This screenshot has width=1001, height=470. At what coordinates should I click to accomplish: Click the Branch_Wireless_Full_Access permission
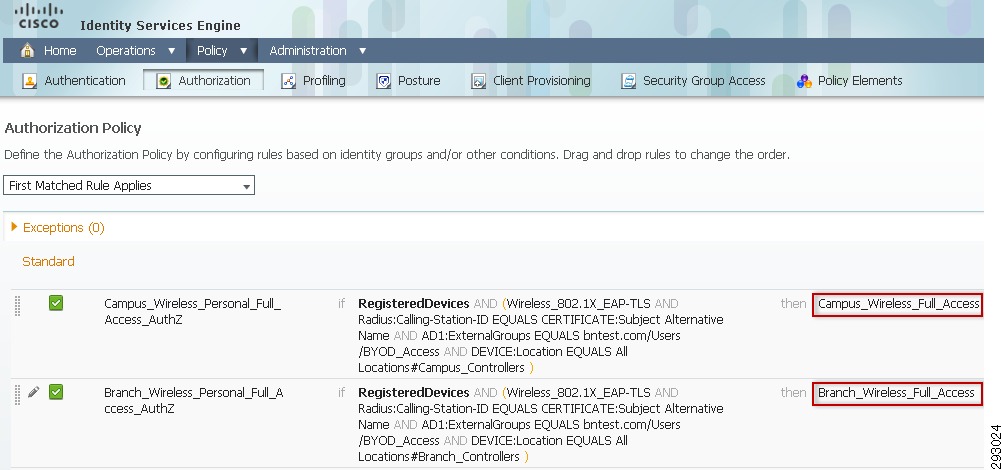tap(897, 393)
